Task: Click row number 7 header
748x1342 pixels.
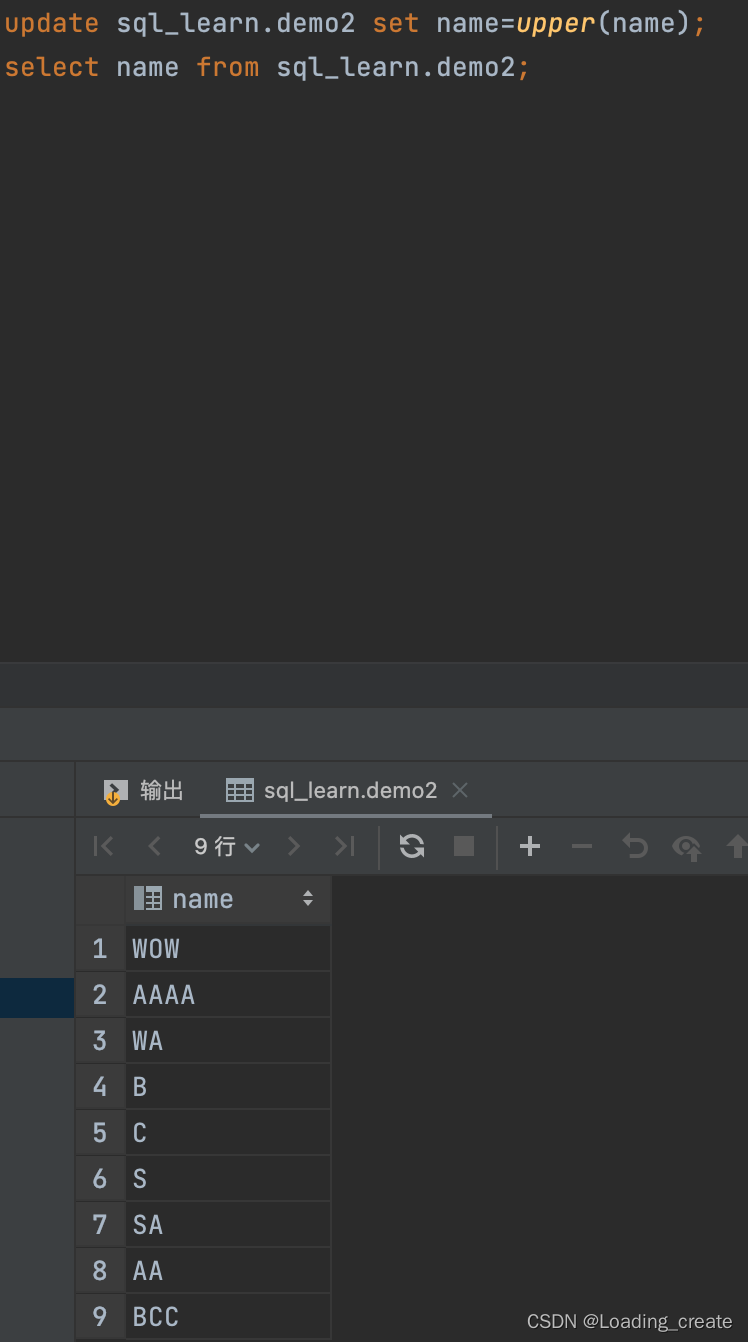Action: pyautogui.click(x=100, y=1224)
